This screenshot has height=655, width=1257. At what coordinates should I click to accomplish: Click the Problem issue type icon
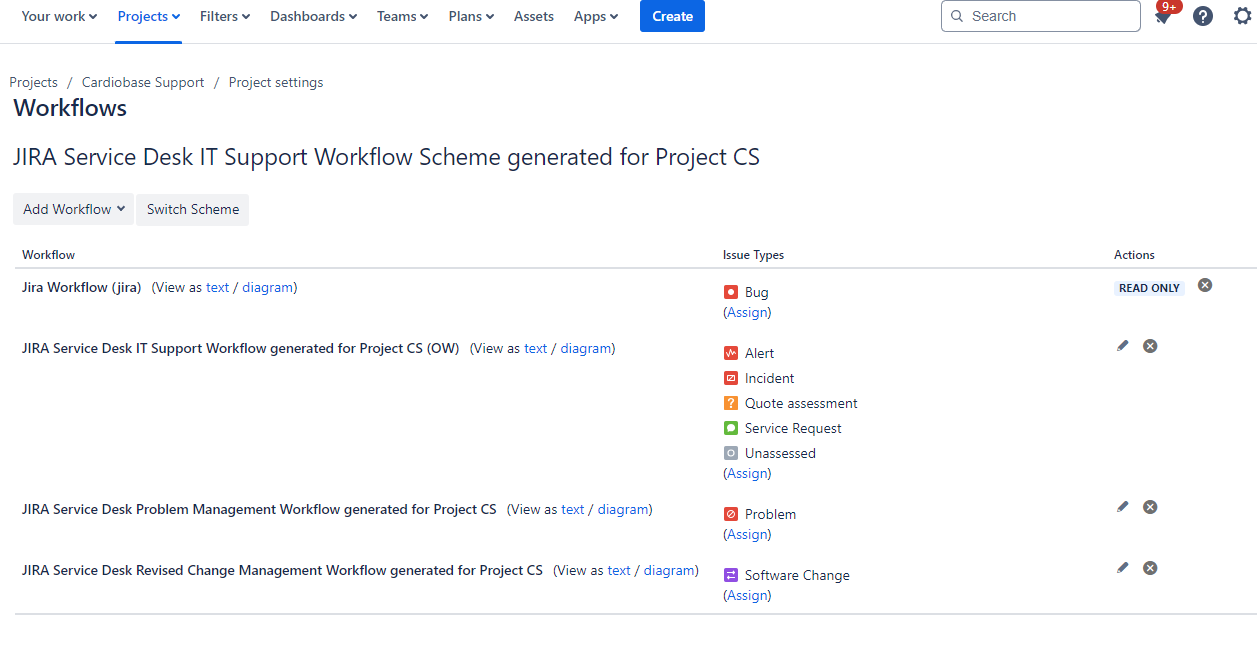(731, 513)
